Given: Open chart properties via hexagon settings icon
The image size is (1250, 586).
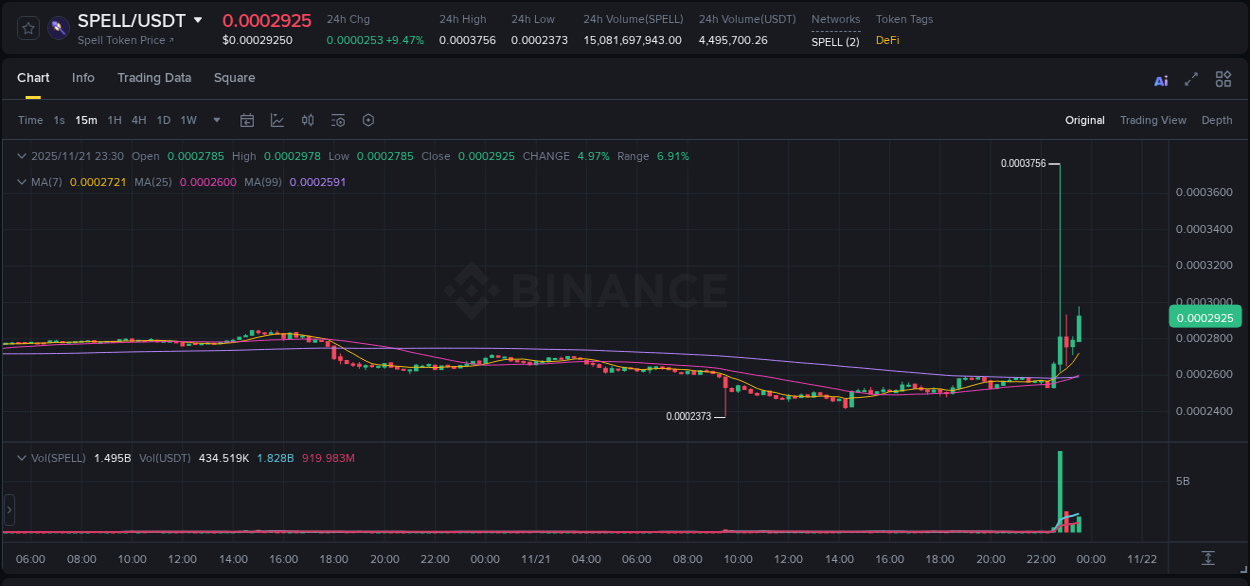Looking at the screenshot, I should click(x=368, y=120).
